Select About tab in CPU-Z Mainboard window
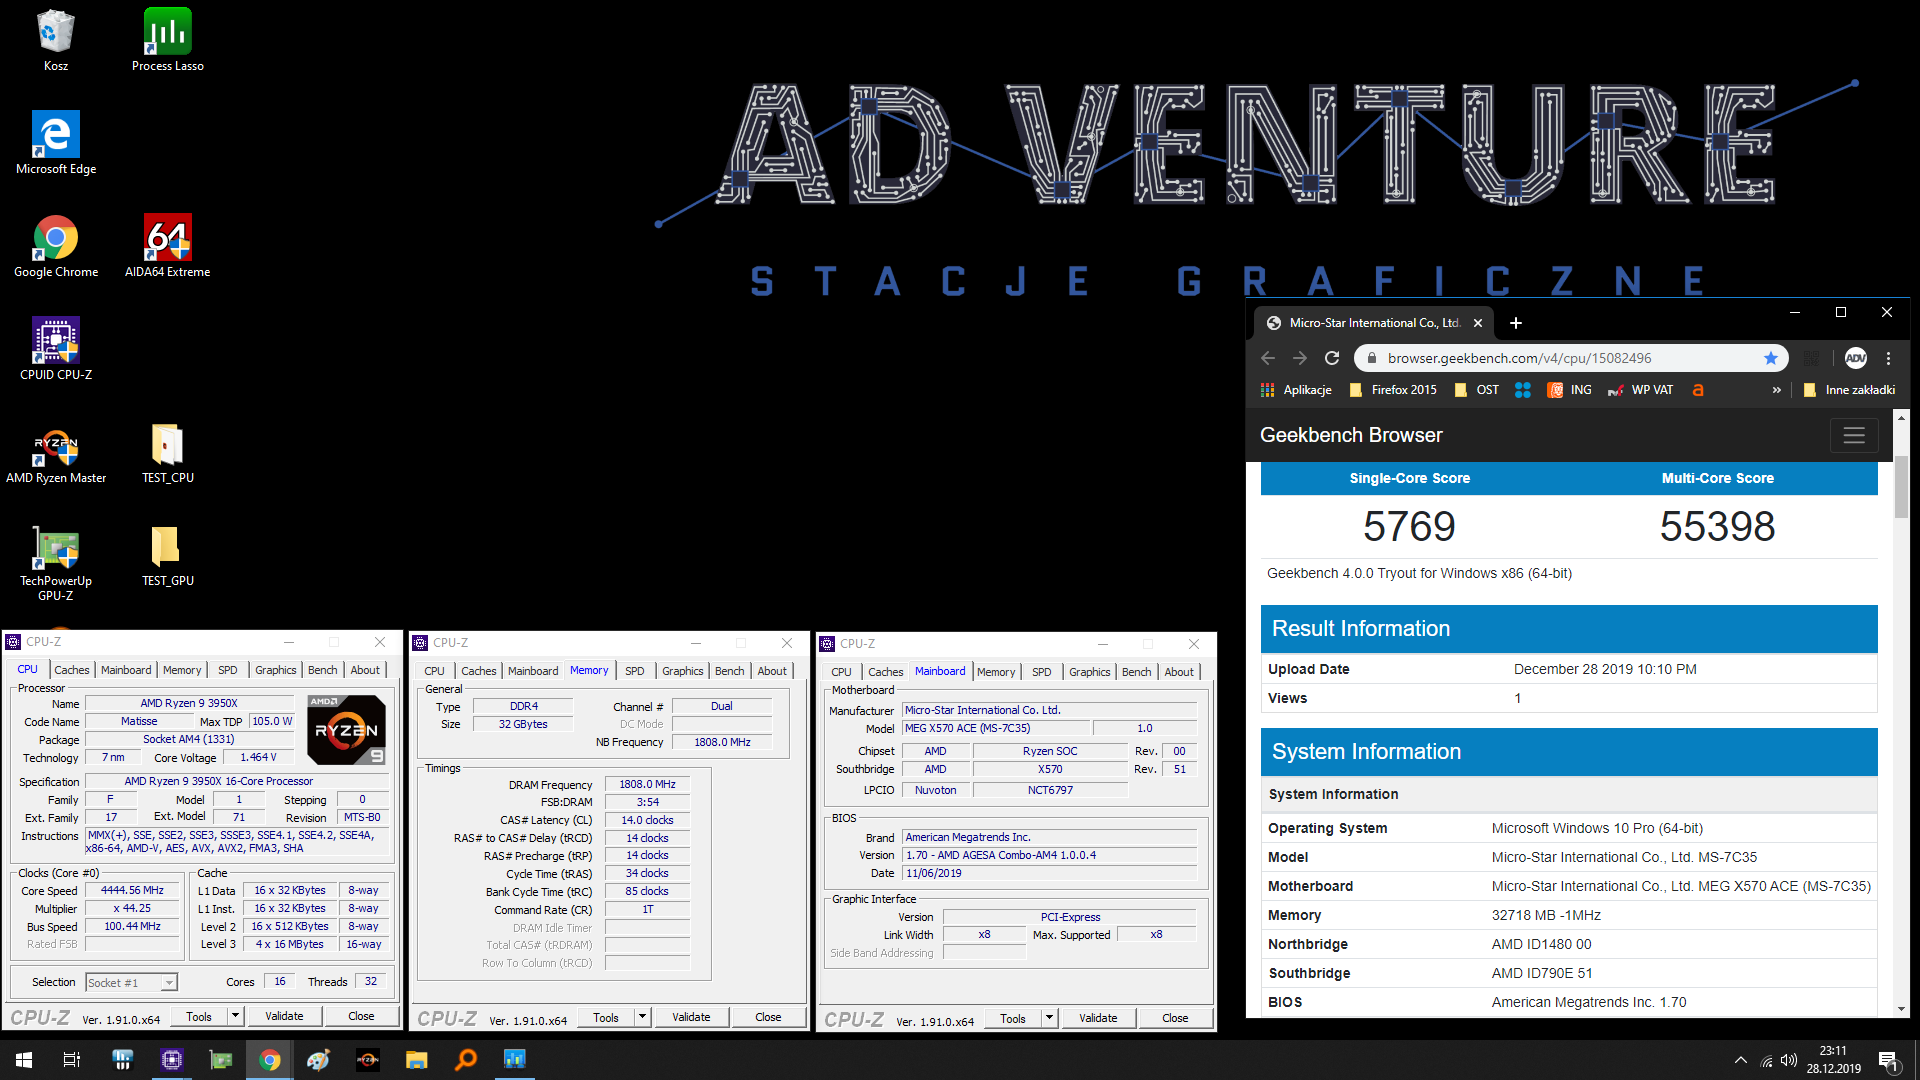 [1178, 672]
